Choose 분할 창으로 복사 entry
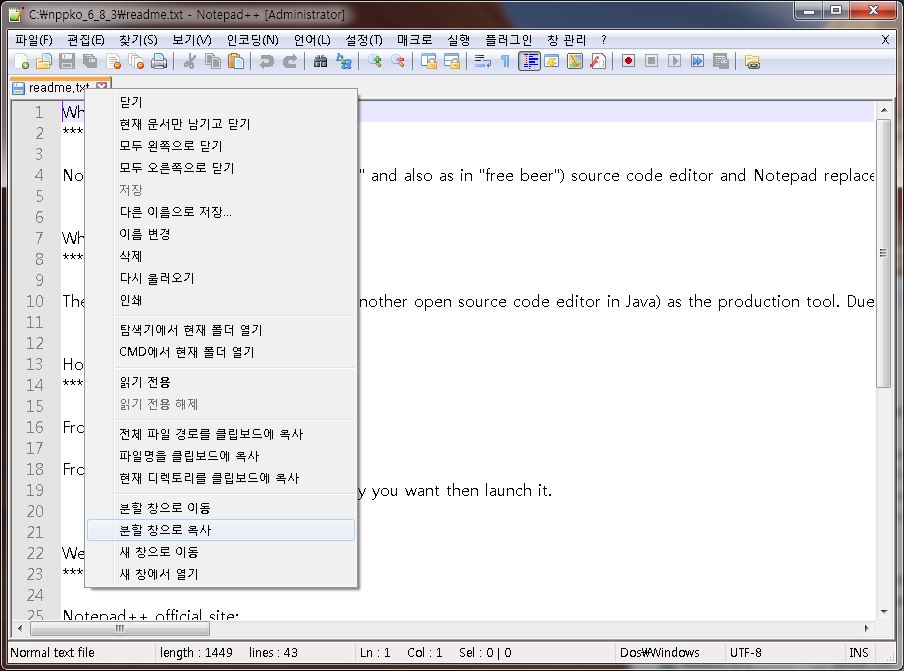The height and width of the screenshot is (671, 904). [x=221, y=530]
